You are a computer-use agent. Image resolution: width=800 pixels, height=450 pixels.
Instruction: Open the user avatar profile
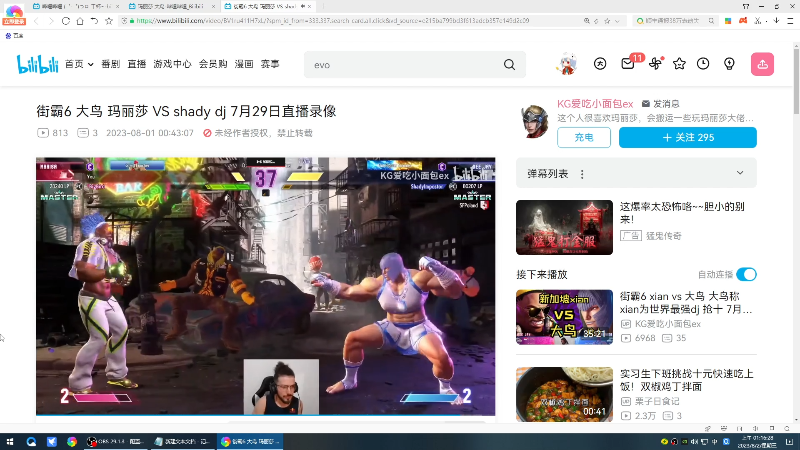(567, 64)
